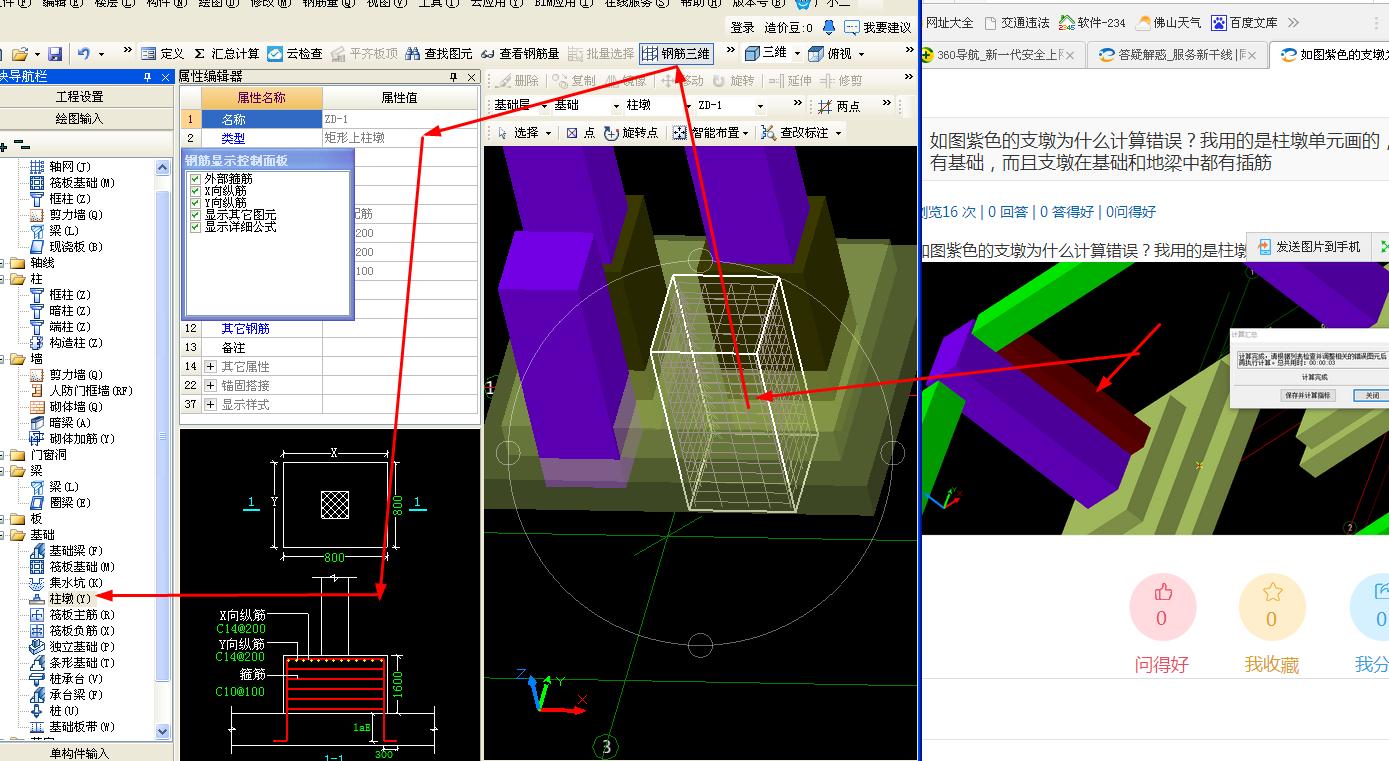Image resolution: width=1389 pixels, height=761 pixels.
Task: Click the 钢筋三维 rebar 3D toolbar button
Action: pyautogui.click(x=676, y=54)
